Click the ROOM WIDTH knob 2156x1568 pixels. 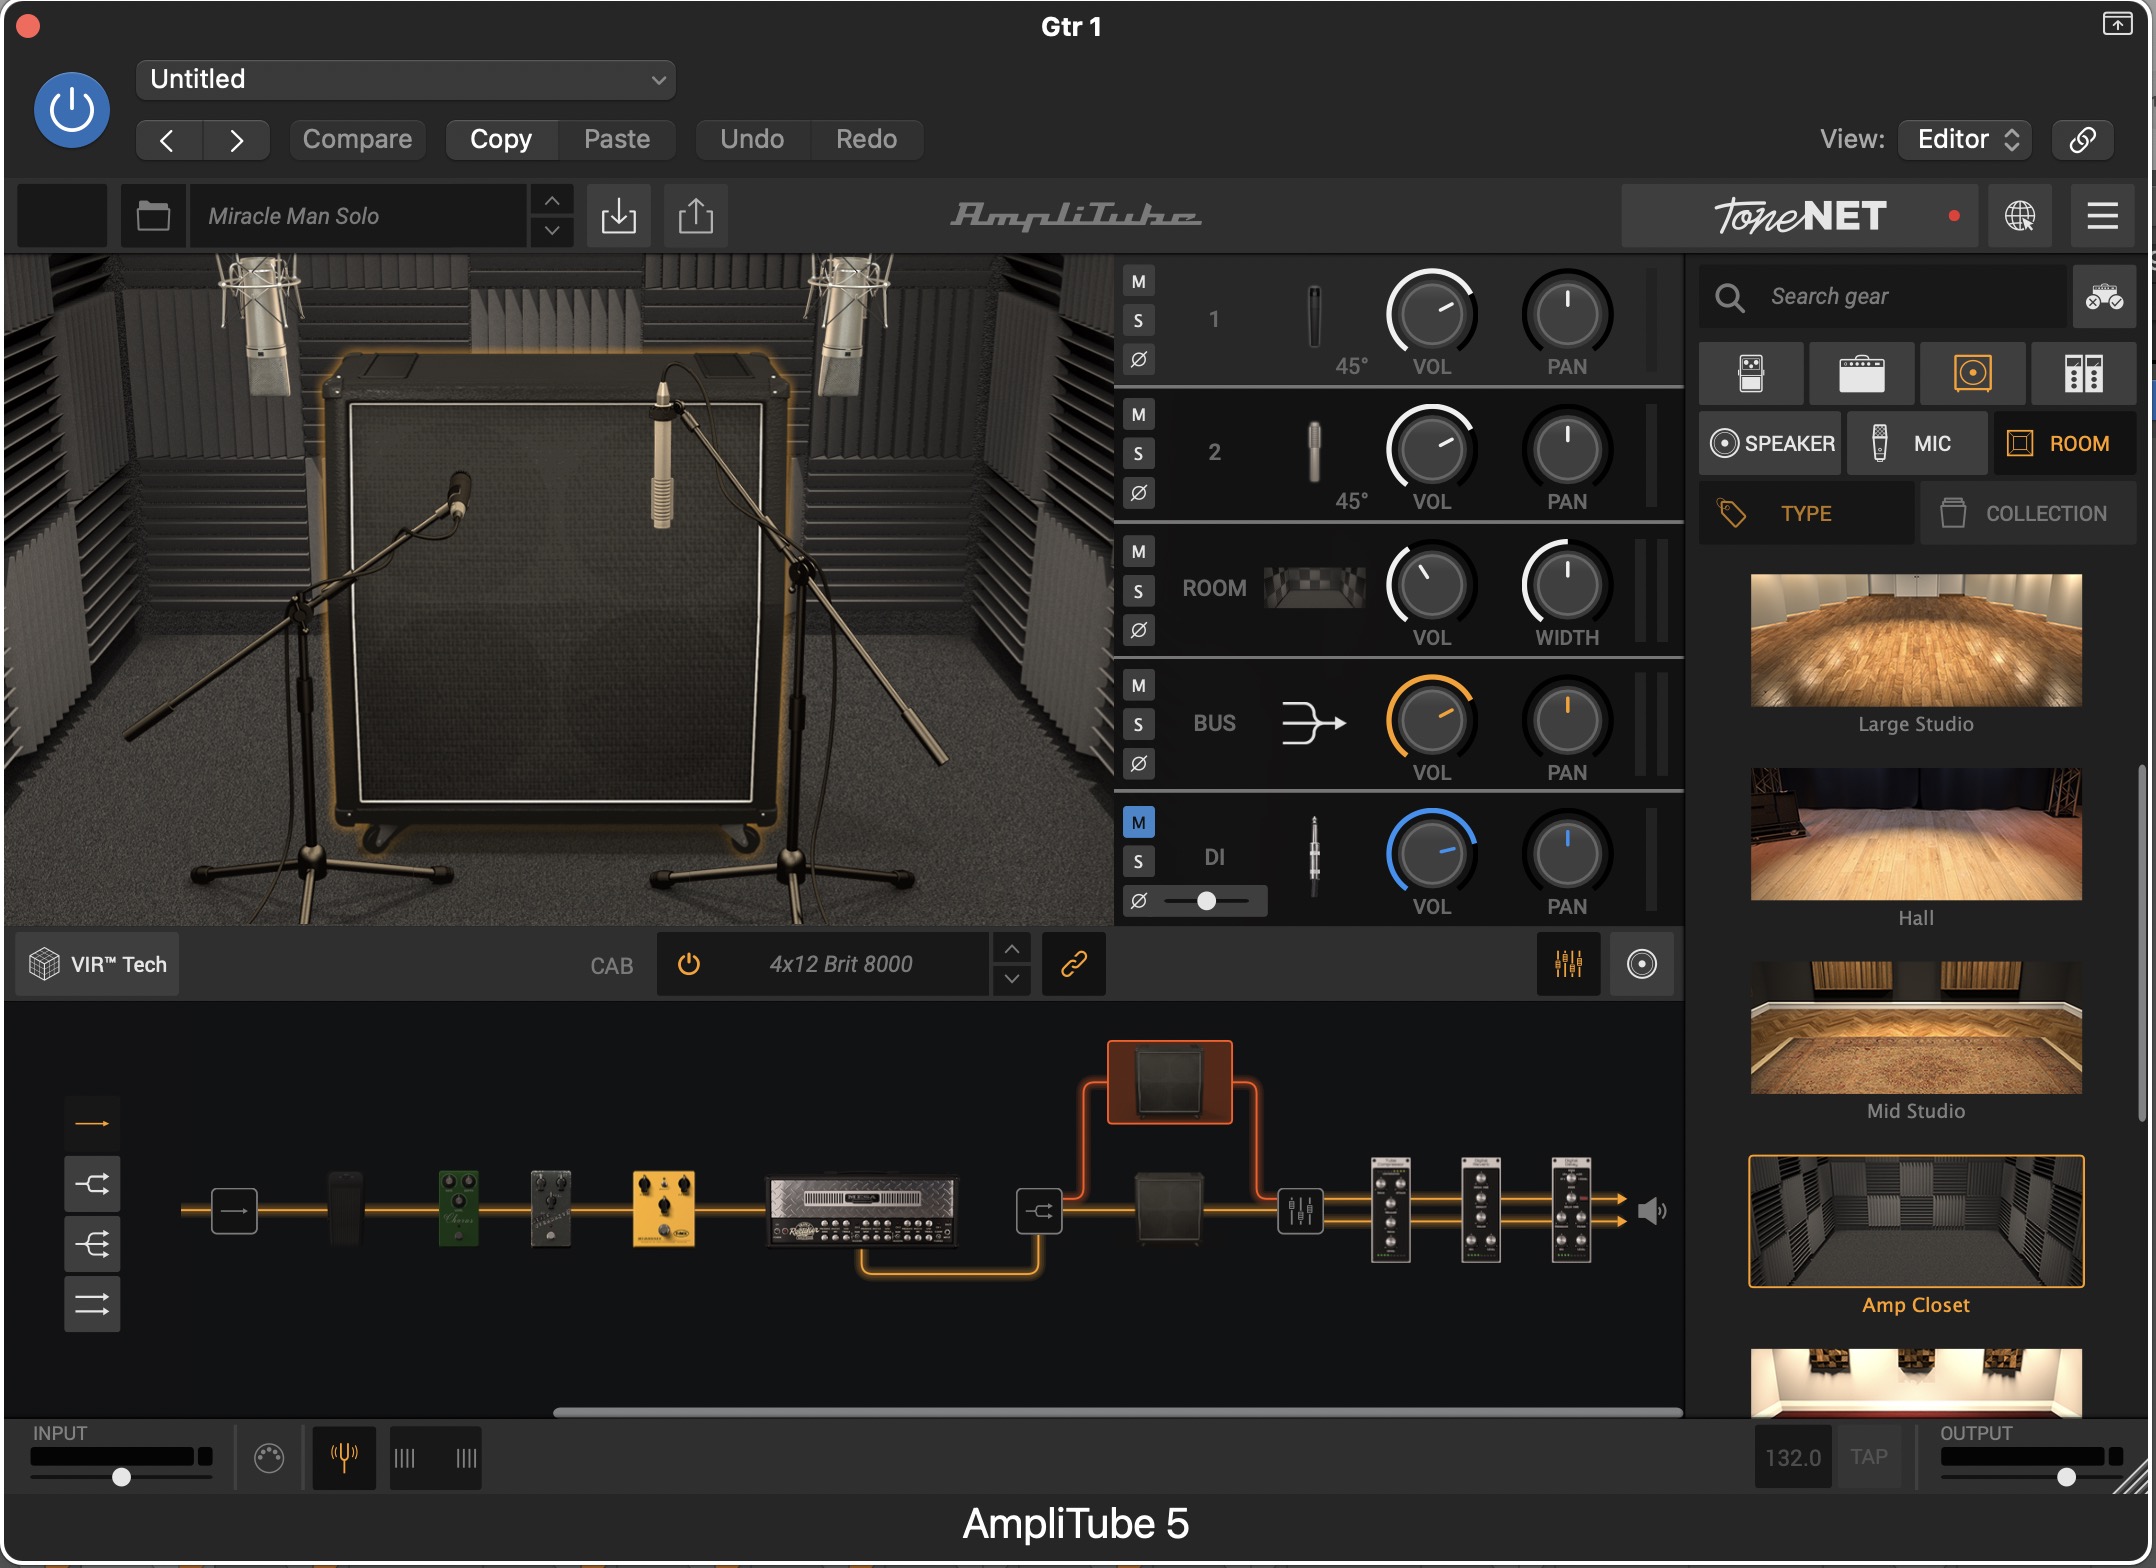[x=1567, y=586]
